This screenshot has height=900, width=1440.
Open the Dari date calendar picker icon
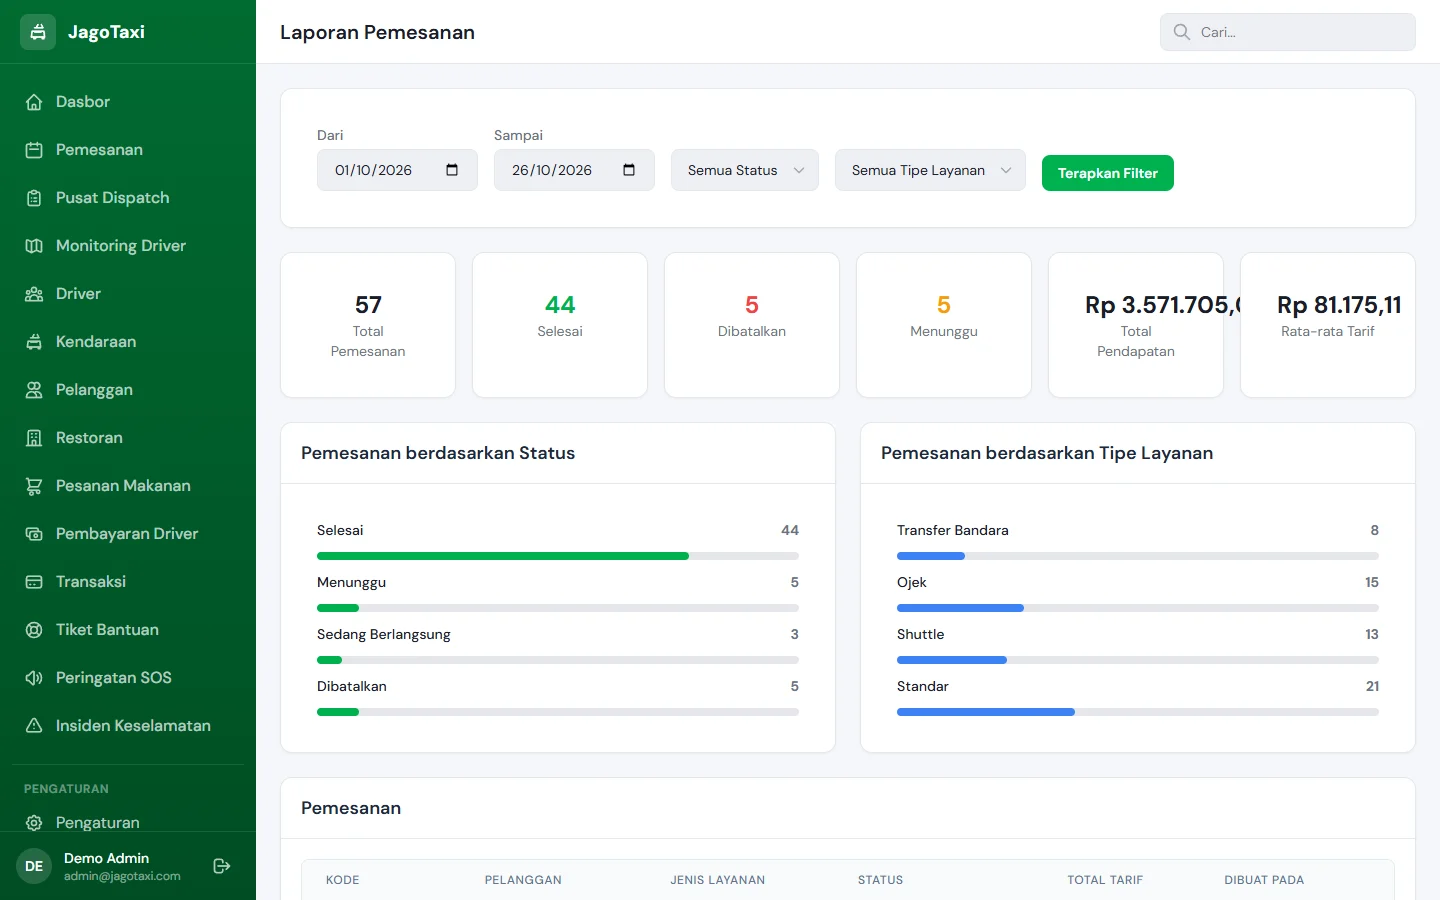pos(452,170)
